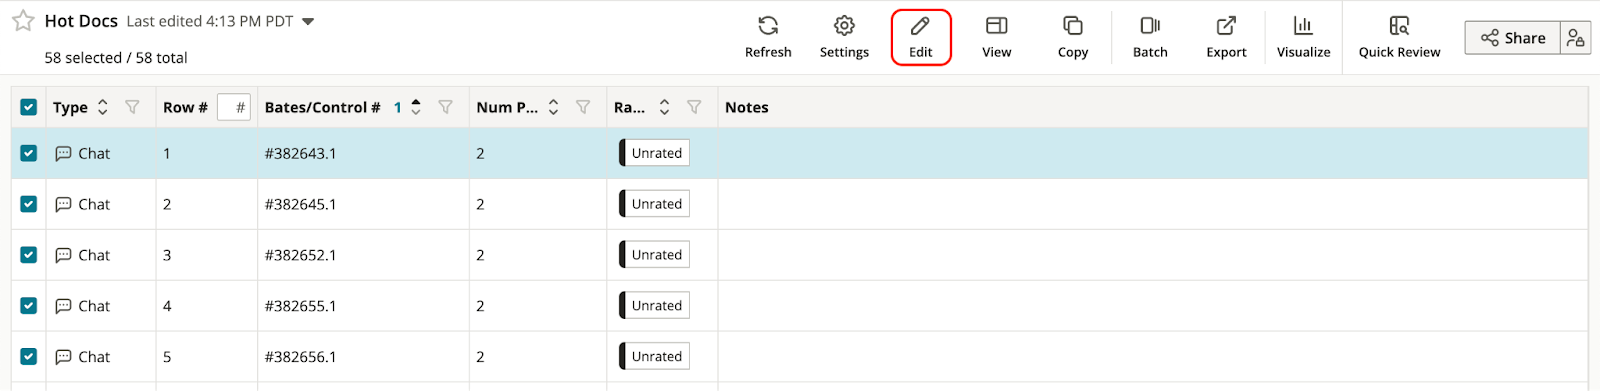The width and height of the screenshot is (1600, 391).
Task: Click the Share button
Action: [1513, 38]
